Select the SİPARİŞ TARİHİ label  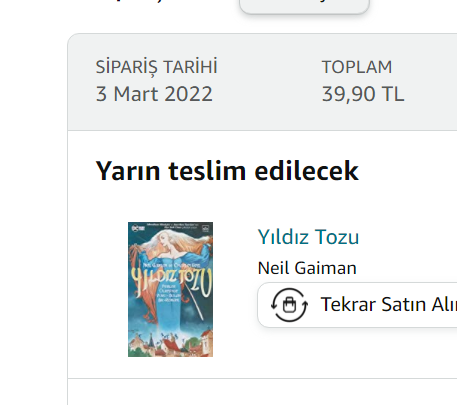156,67
